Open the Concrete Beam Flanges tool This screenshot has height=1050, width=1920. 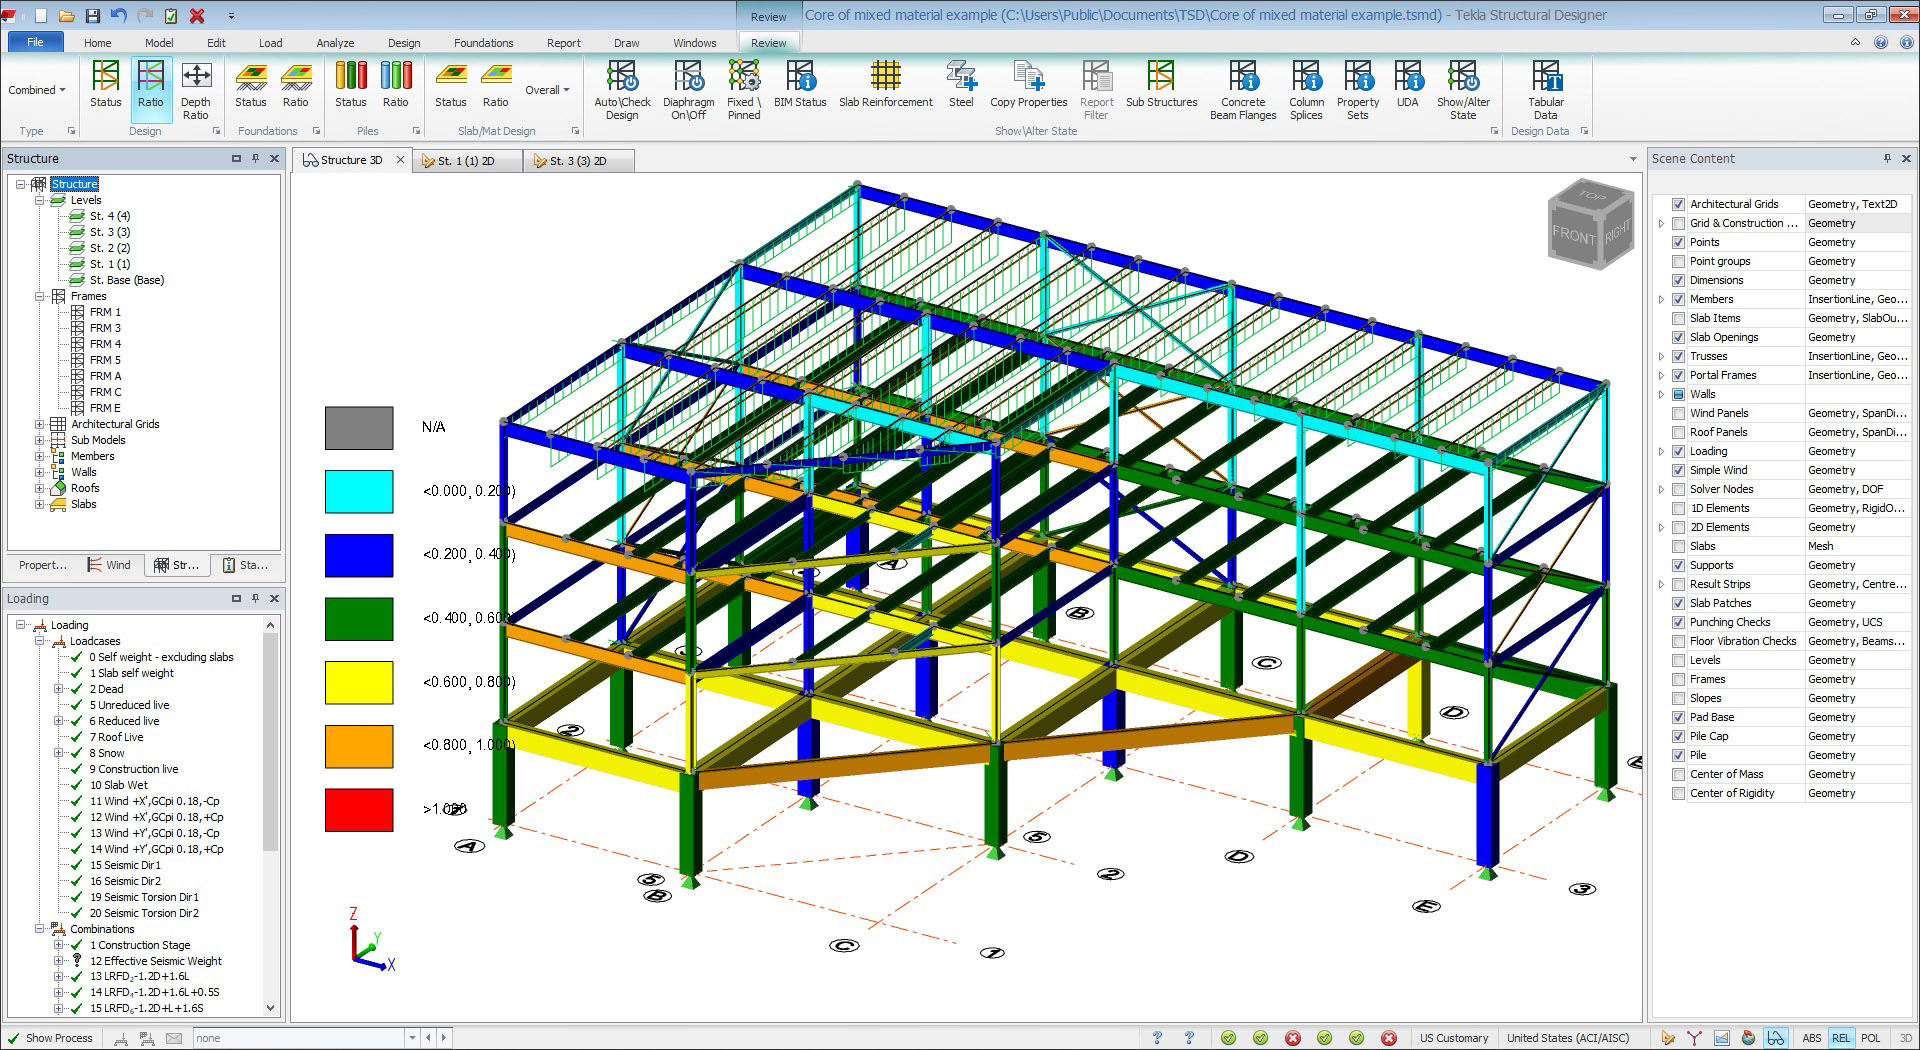pos(1242,88)
